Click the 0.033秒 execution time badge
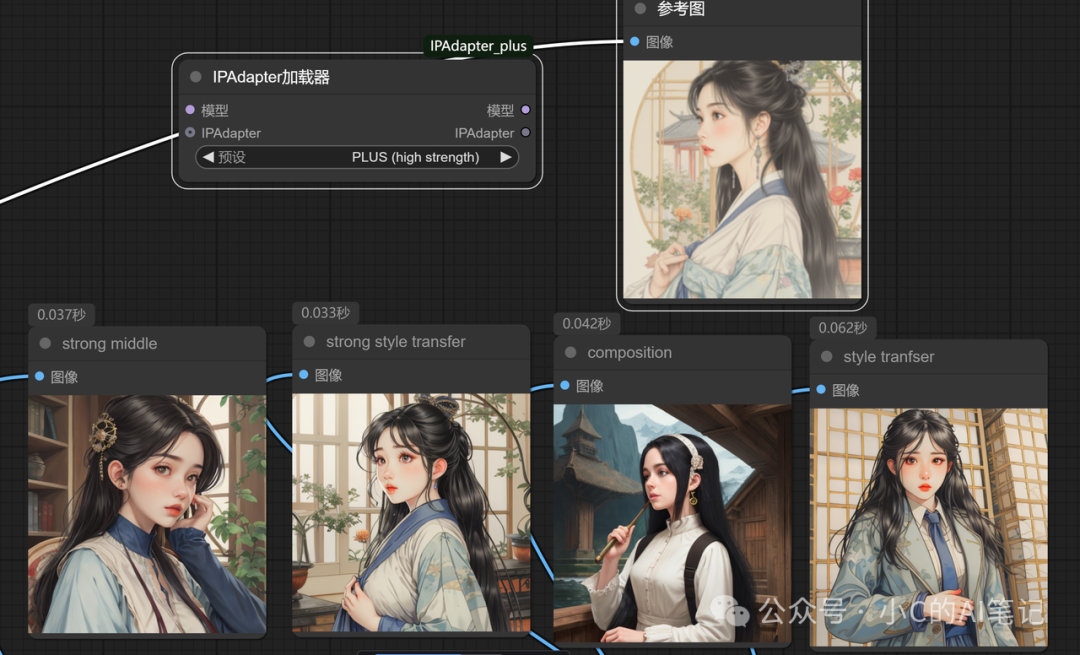The height and width of the screenshot is (655, 1080). (x=325, y=313)
